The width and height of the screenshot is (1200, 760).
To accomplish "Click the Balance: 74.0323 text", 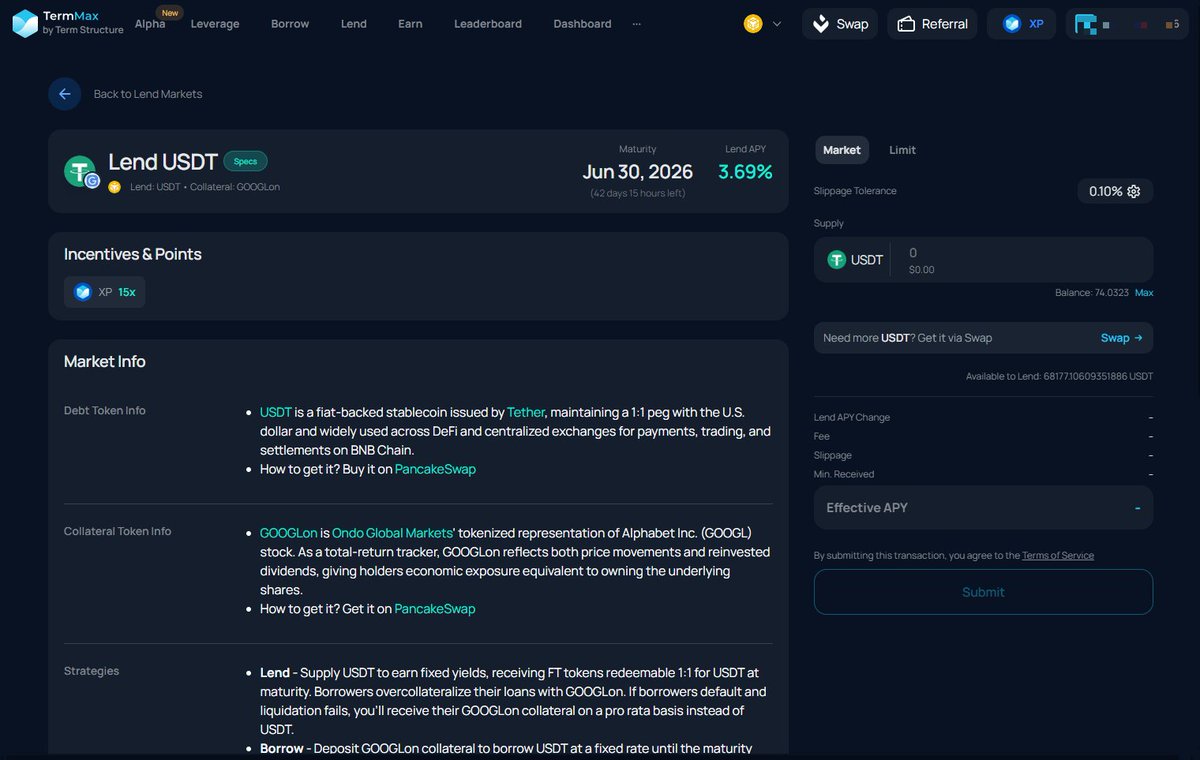I will (1091, 293).
